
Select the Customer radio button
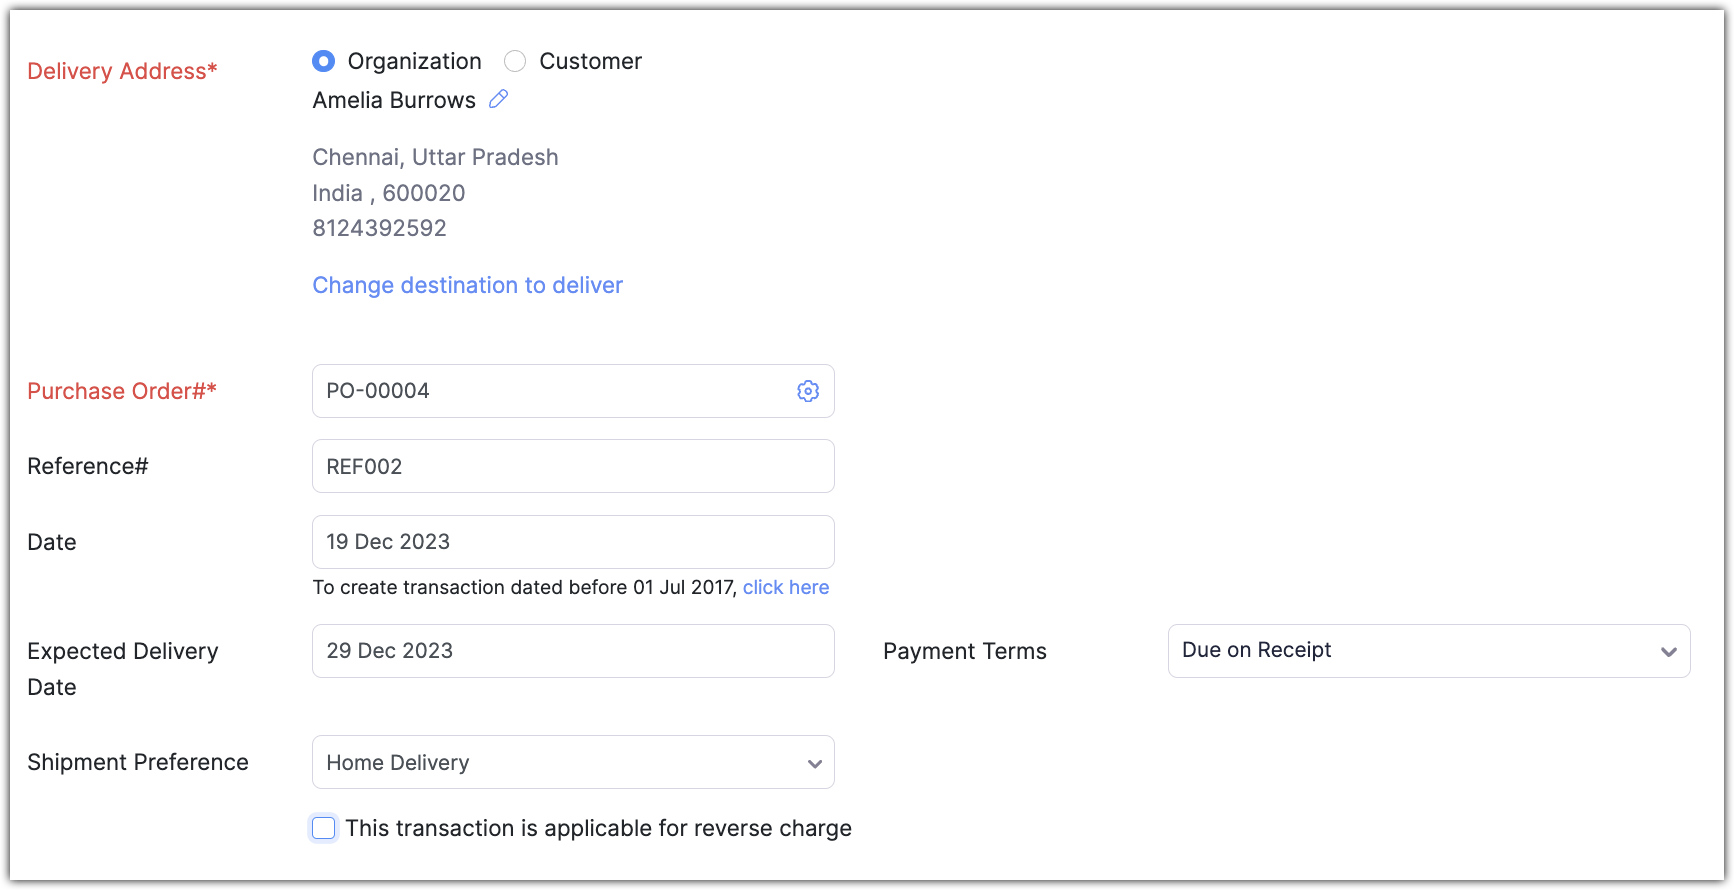tap(515, 61)
